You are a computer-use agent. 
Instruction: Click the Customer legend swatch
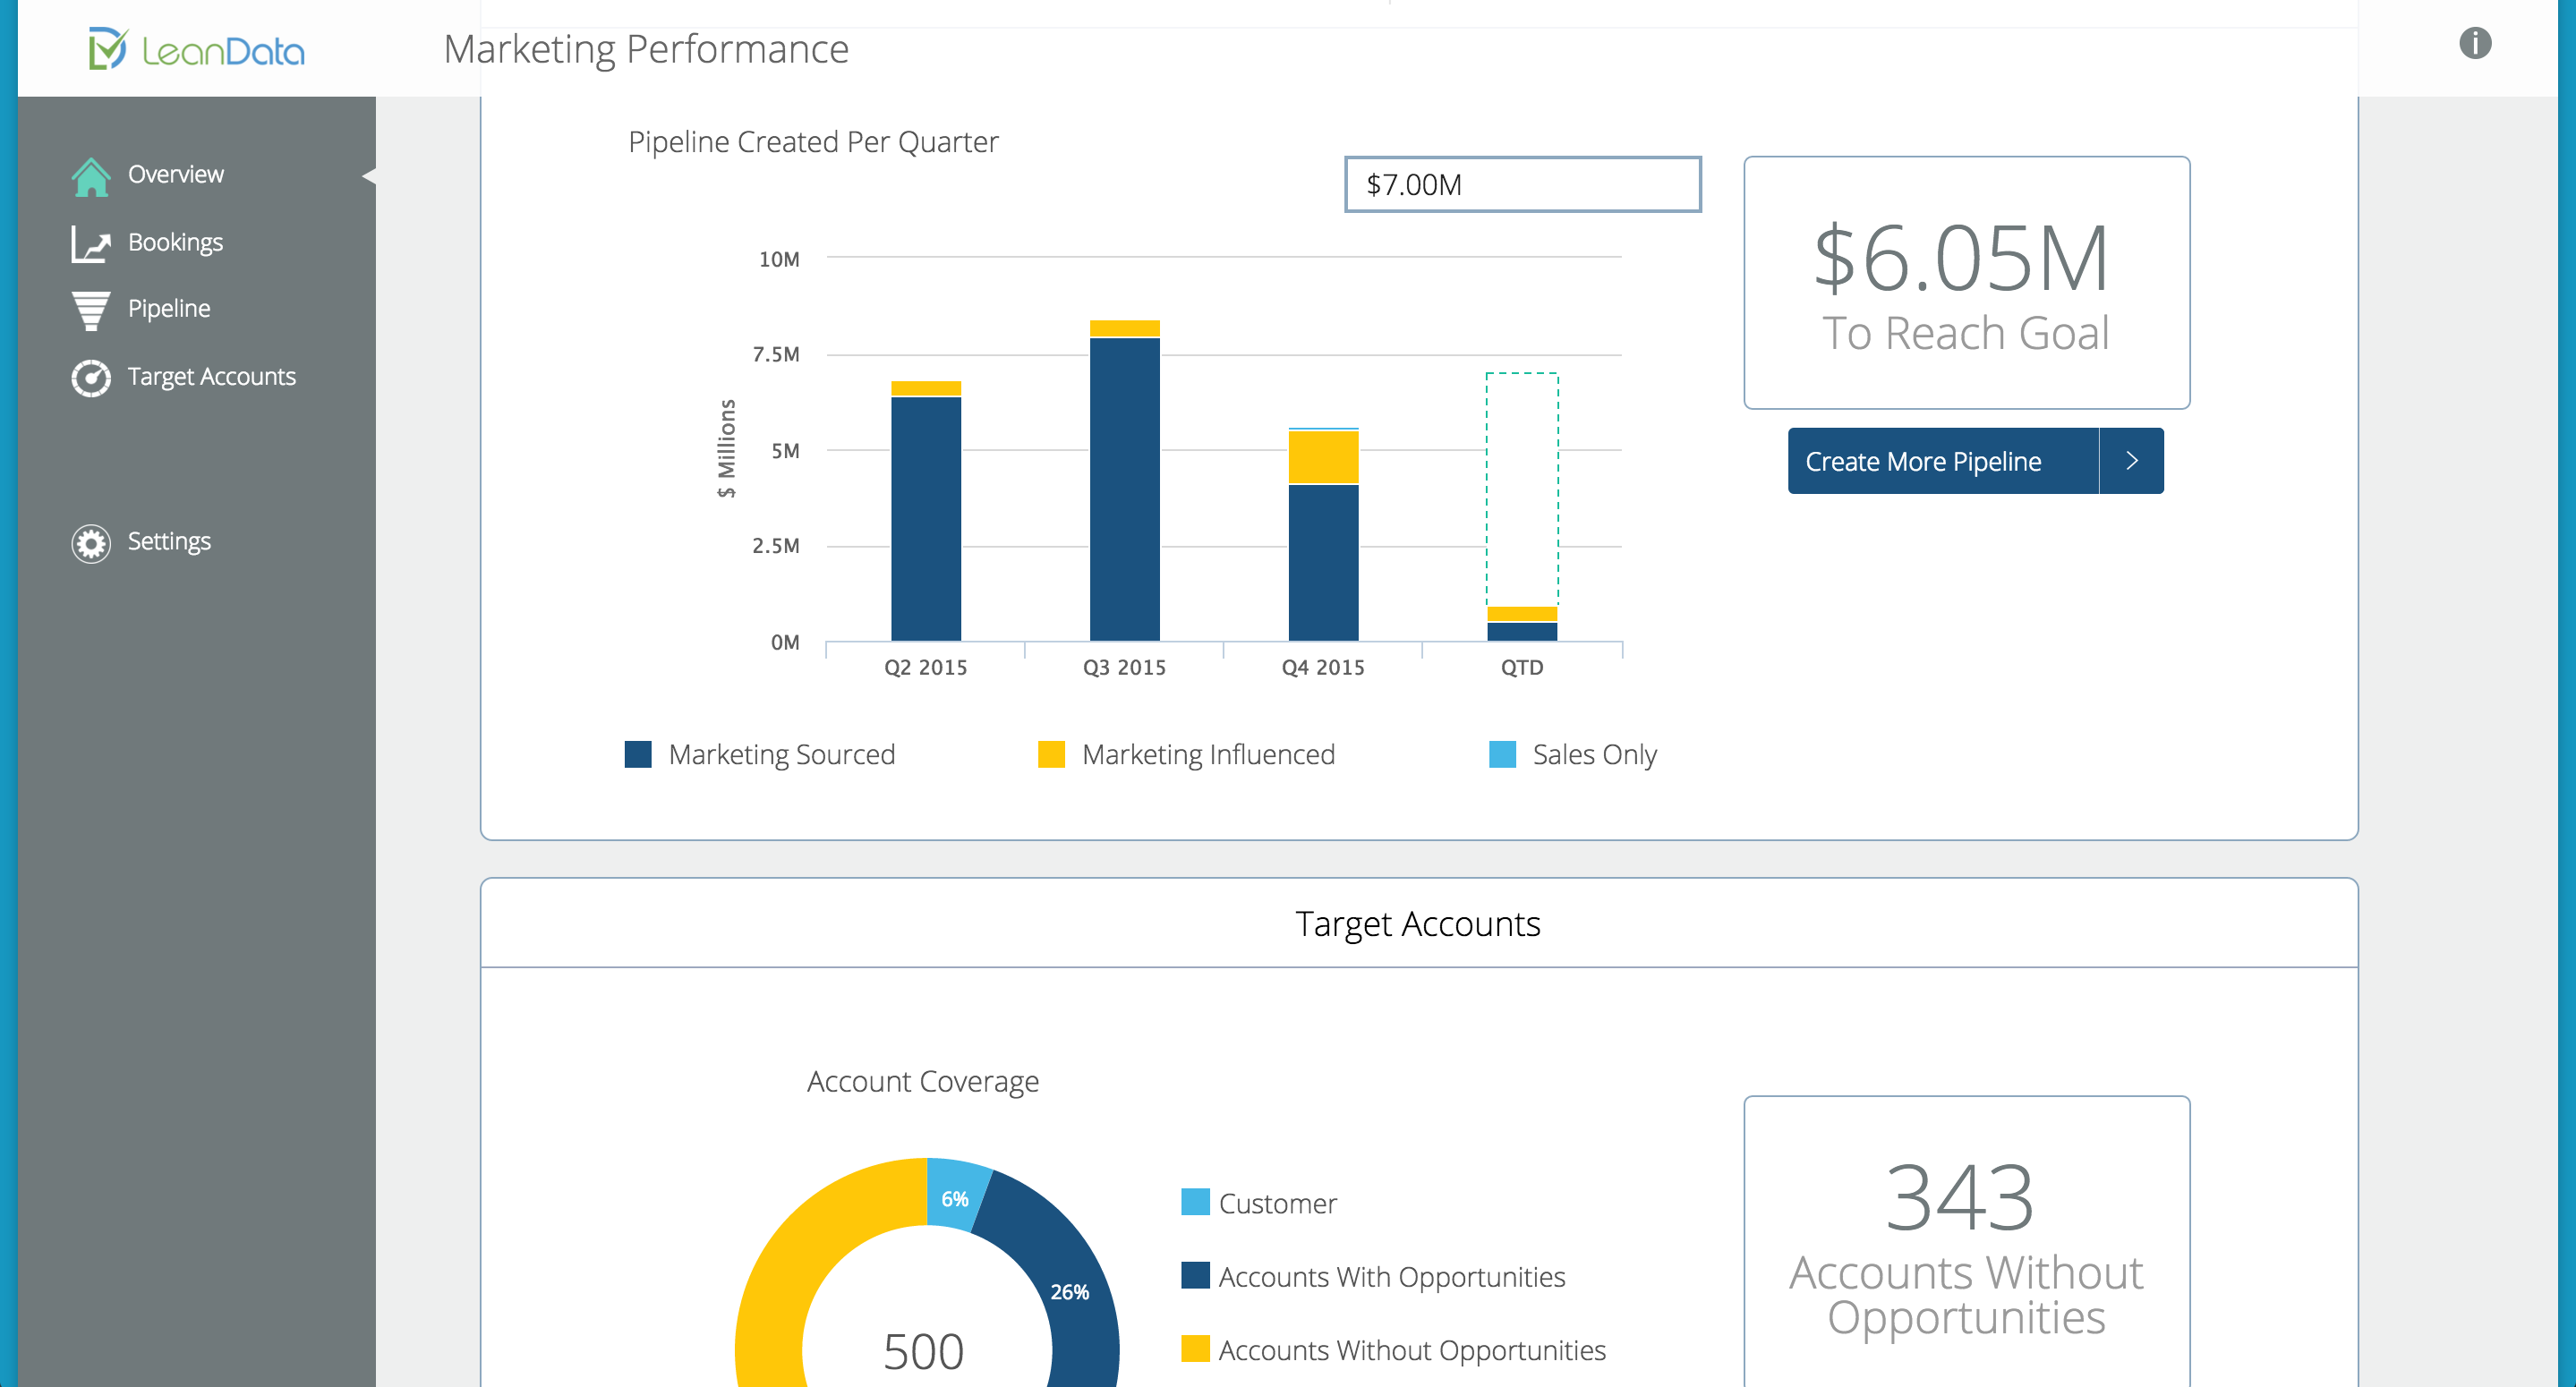(1195, 1202)
